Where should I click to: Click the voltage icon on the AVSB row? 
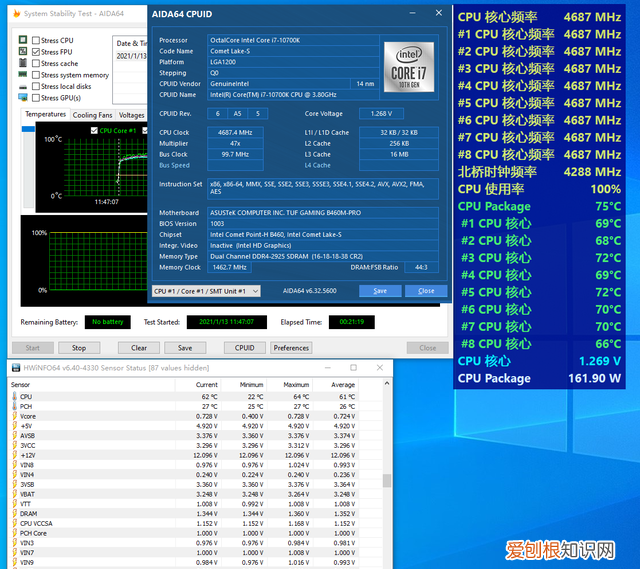point(15,436)
